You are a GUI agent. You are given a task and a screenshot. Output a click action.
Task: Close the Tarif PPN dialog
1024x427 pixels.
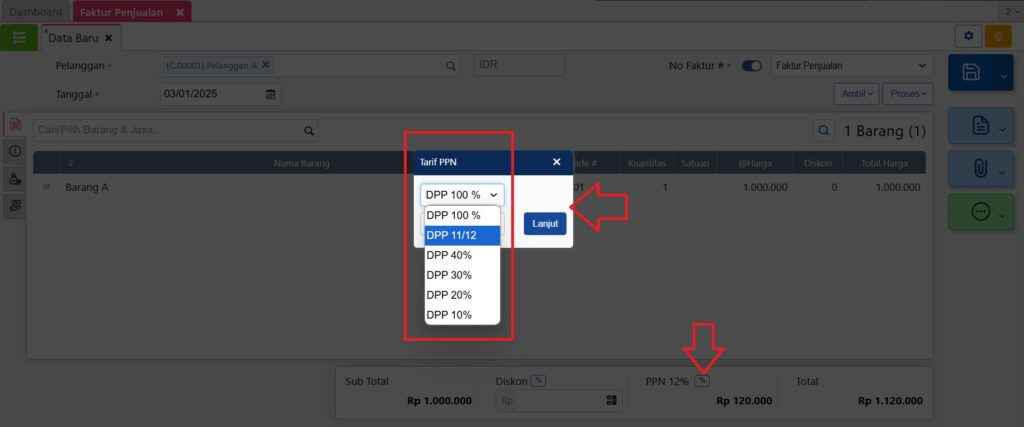click(x=557, y=162)
